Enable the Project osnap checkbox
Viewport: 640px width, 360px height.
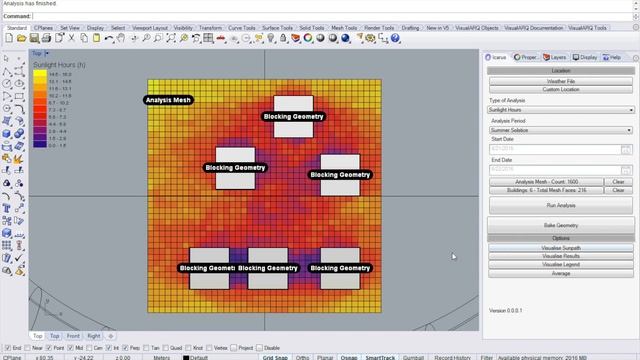click(233, 348)
